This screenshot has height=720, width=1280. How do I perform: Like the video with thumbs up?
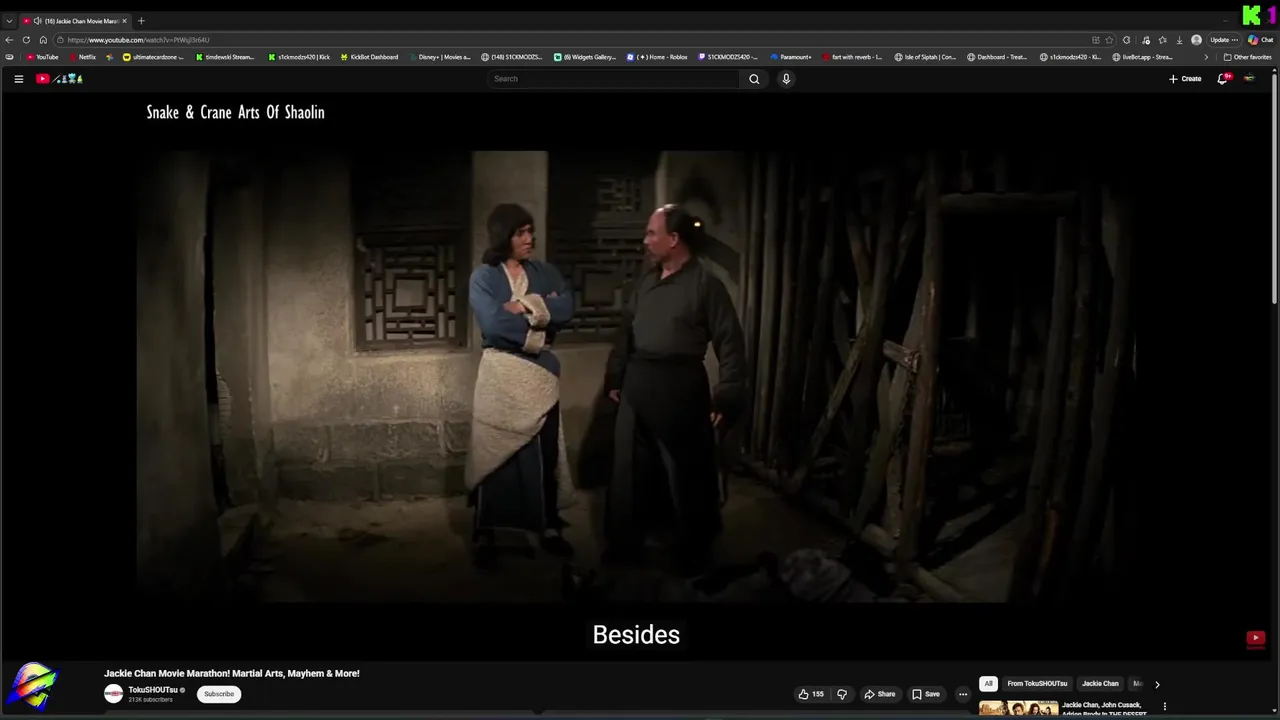click(x=810, y=694)
